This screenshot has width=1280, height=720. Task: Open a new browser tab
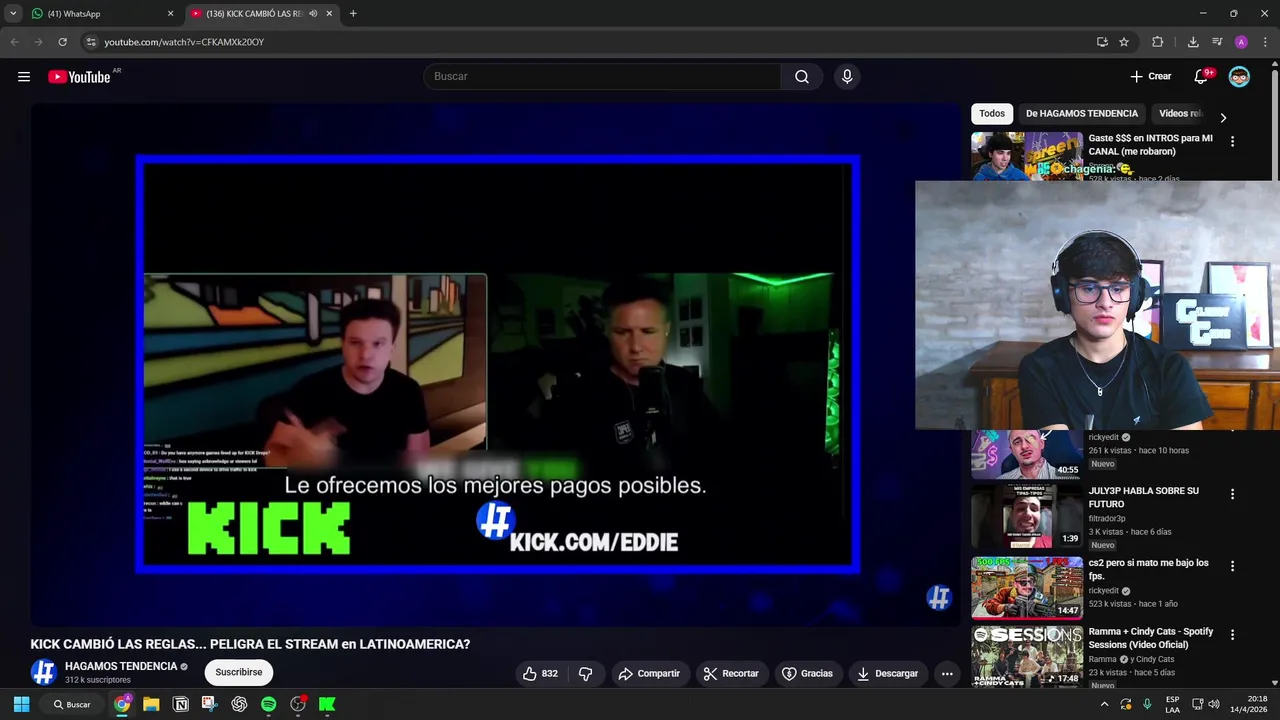click(353, 14)
